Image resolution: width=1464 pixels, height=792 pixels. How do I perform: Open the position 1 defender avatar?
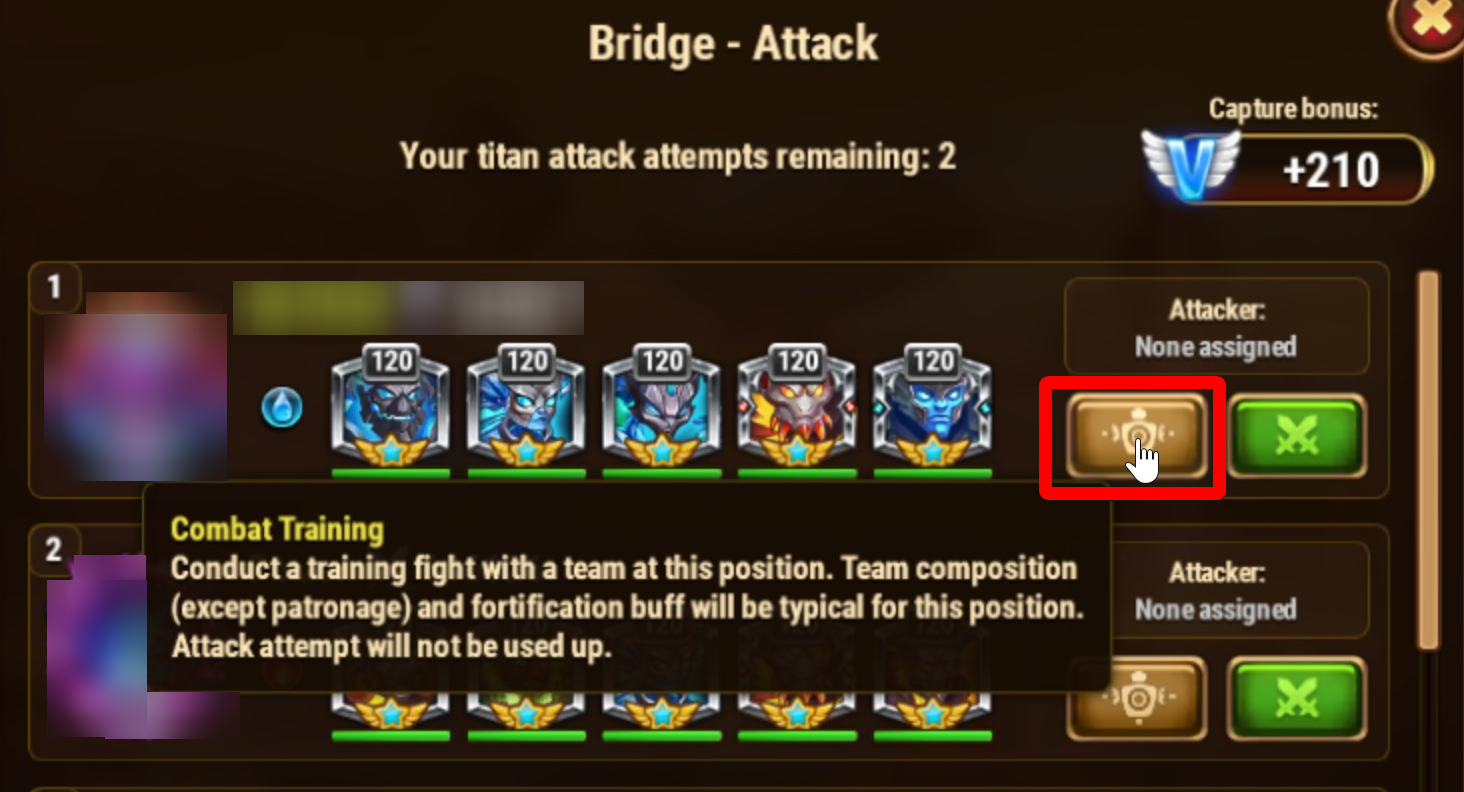(x=135, y=388)
